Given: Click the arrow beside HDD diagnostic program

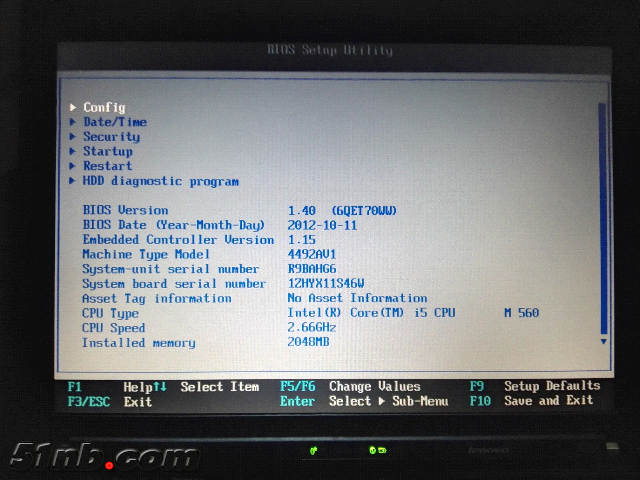Looking at the screenshot, I should point(72,180).
